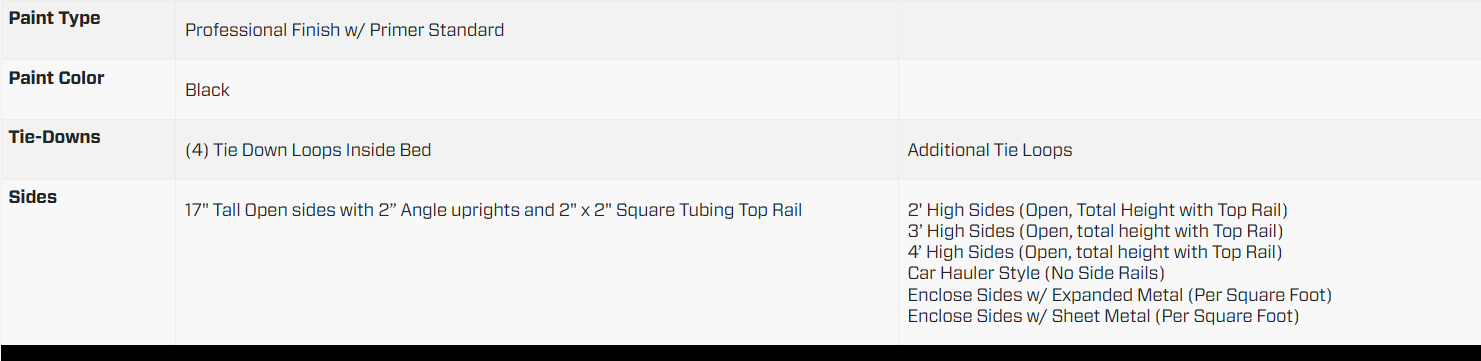
Task: Click the words Square Tubing Top Rail
Action: tap(709, 210)
